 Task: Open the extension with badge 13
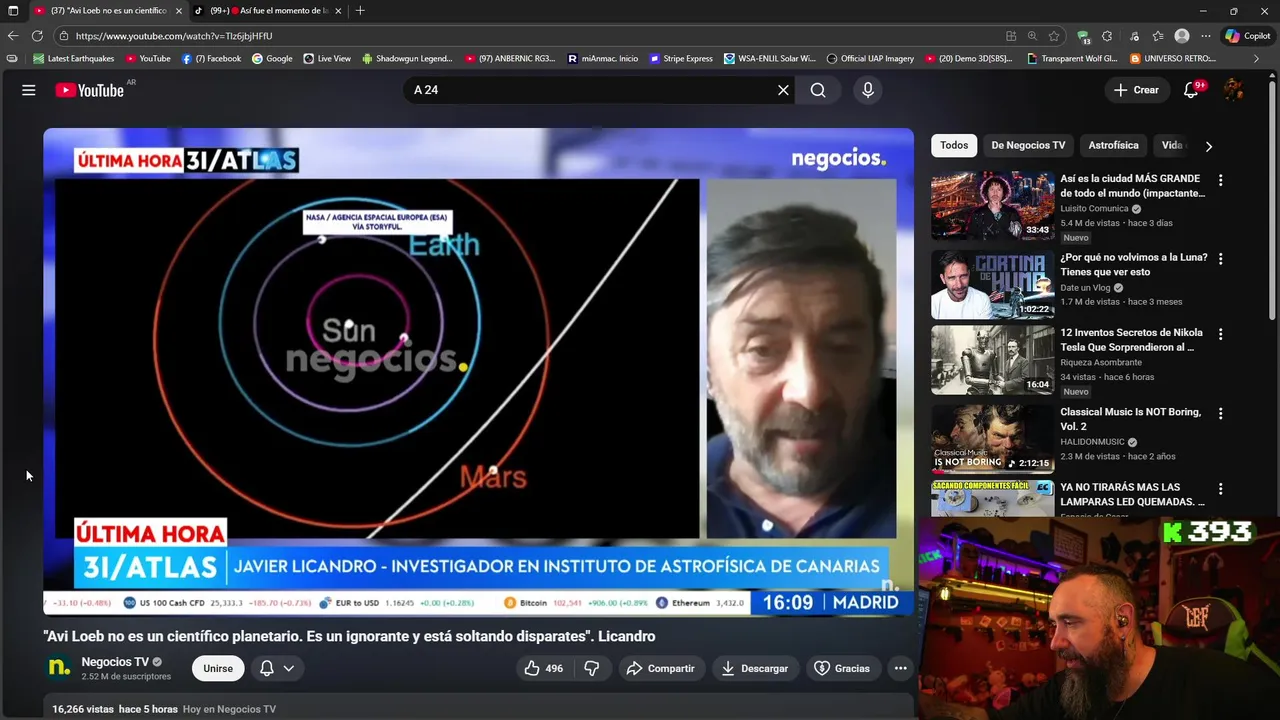click(1083, 35)
